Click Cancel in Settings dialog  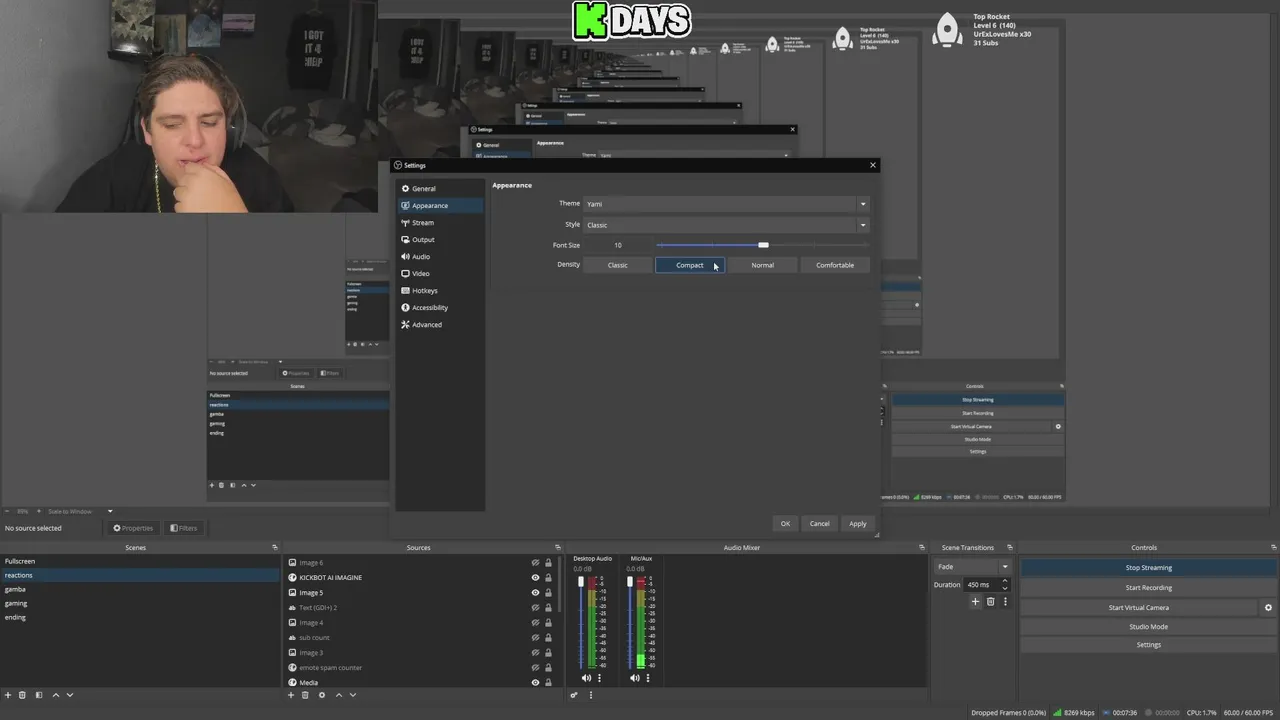click(820, 524)
